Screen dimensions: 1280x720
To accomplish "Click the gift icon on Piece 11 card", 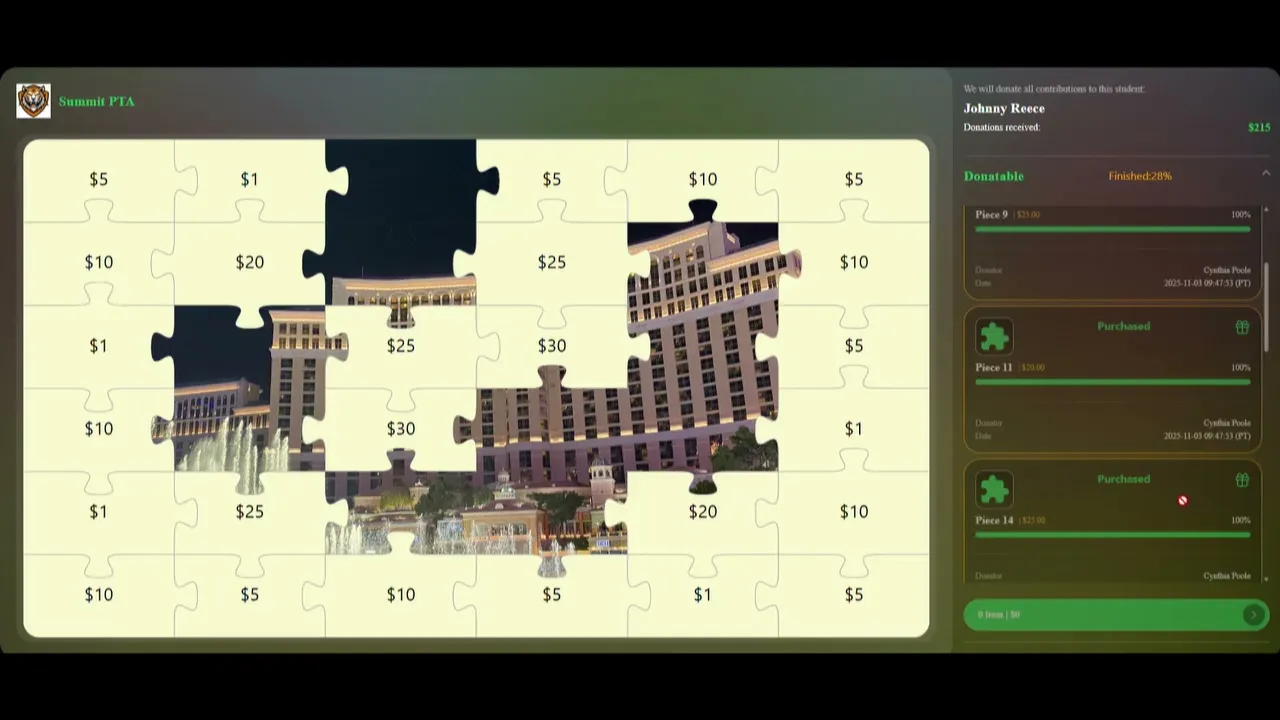I will 1242,327.
